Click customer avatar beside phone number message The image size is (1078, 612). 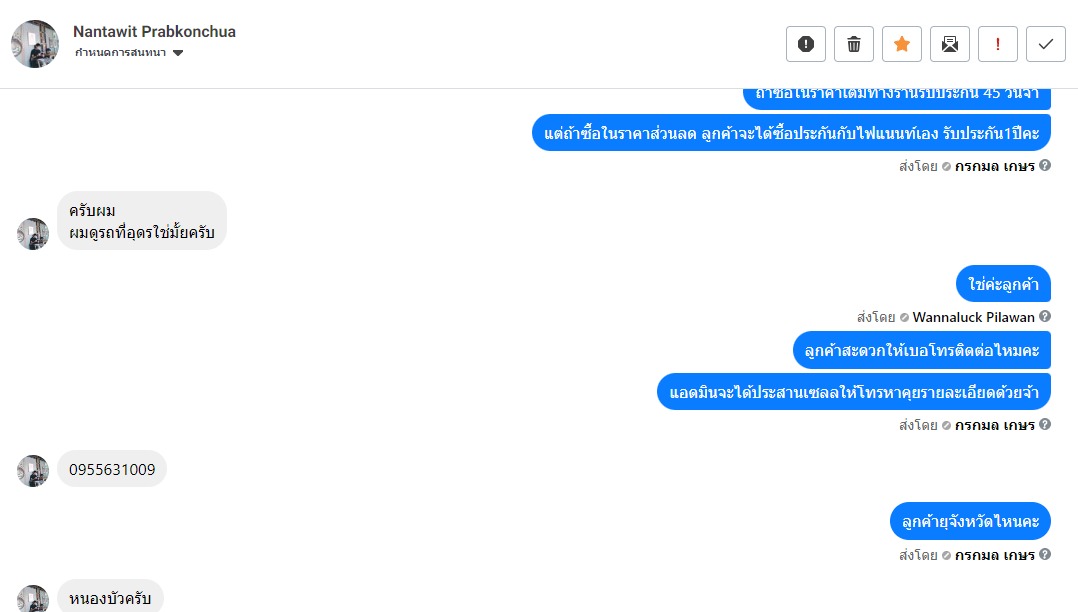[33, 471]
